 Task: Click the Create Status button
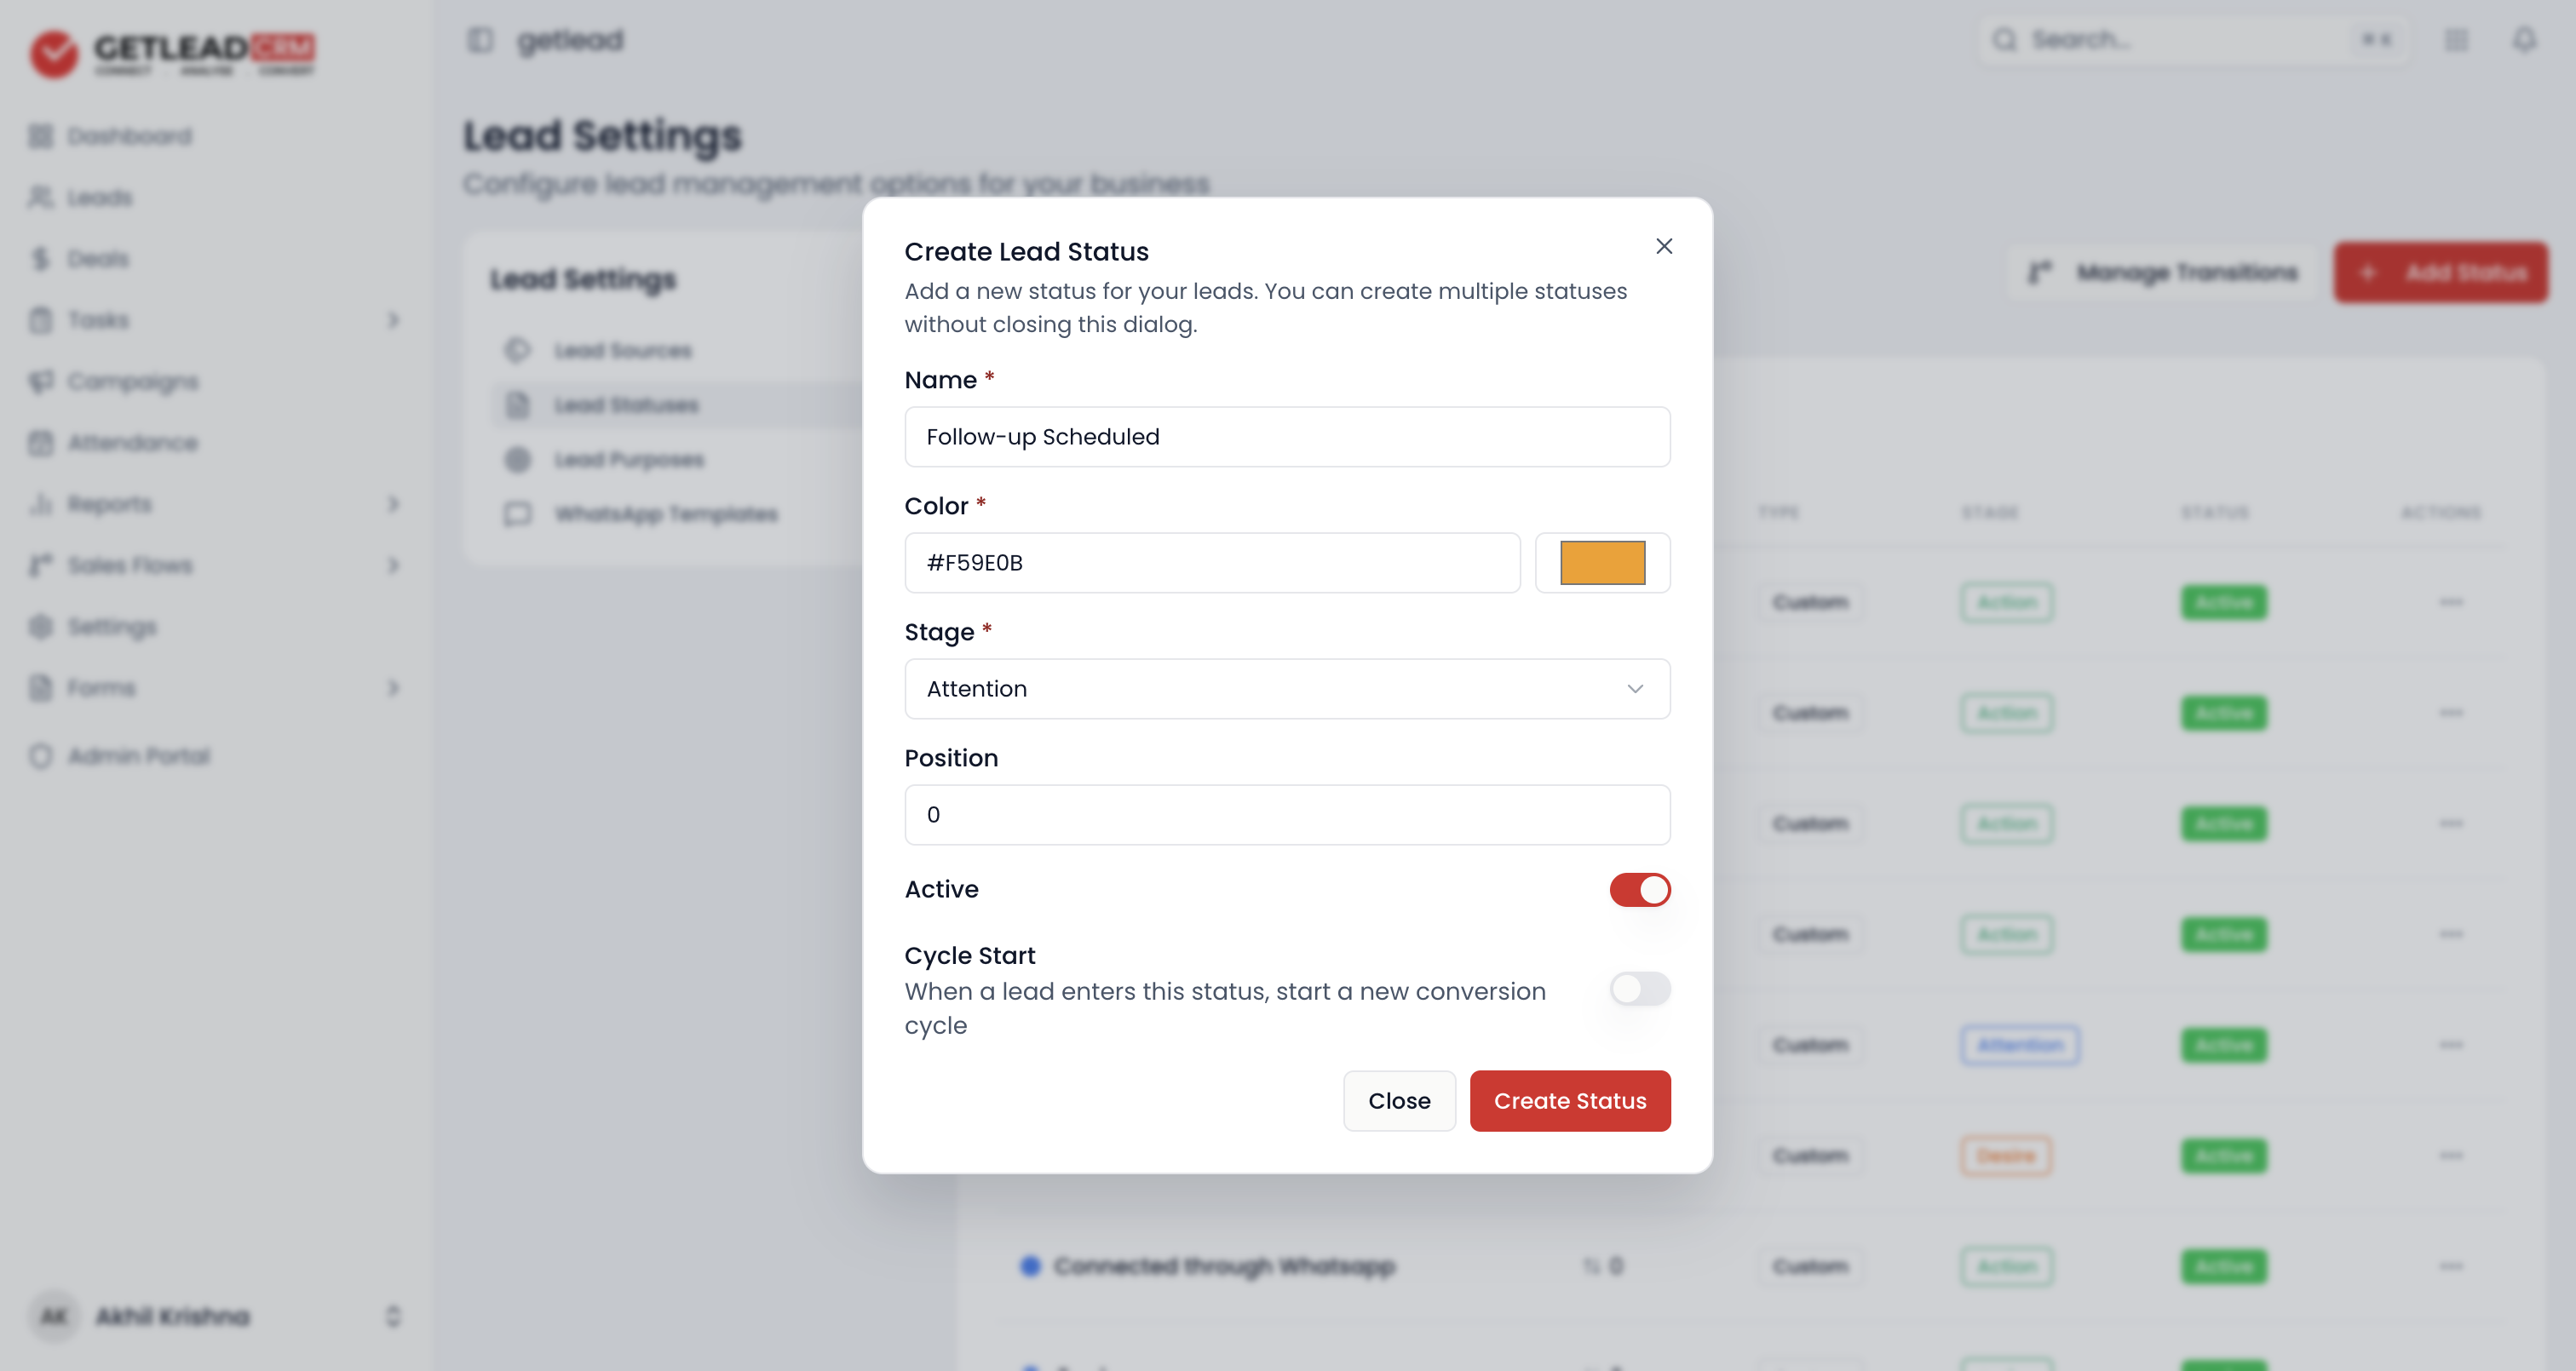tap(1570, 1101)
